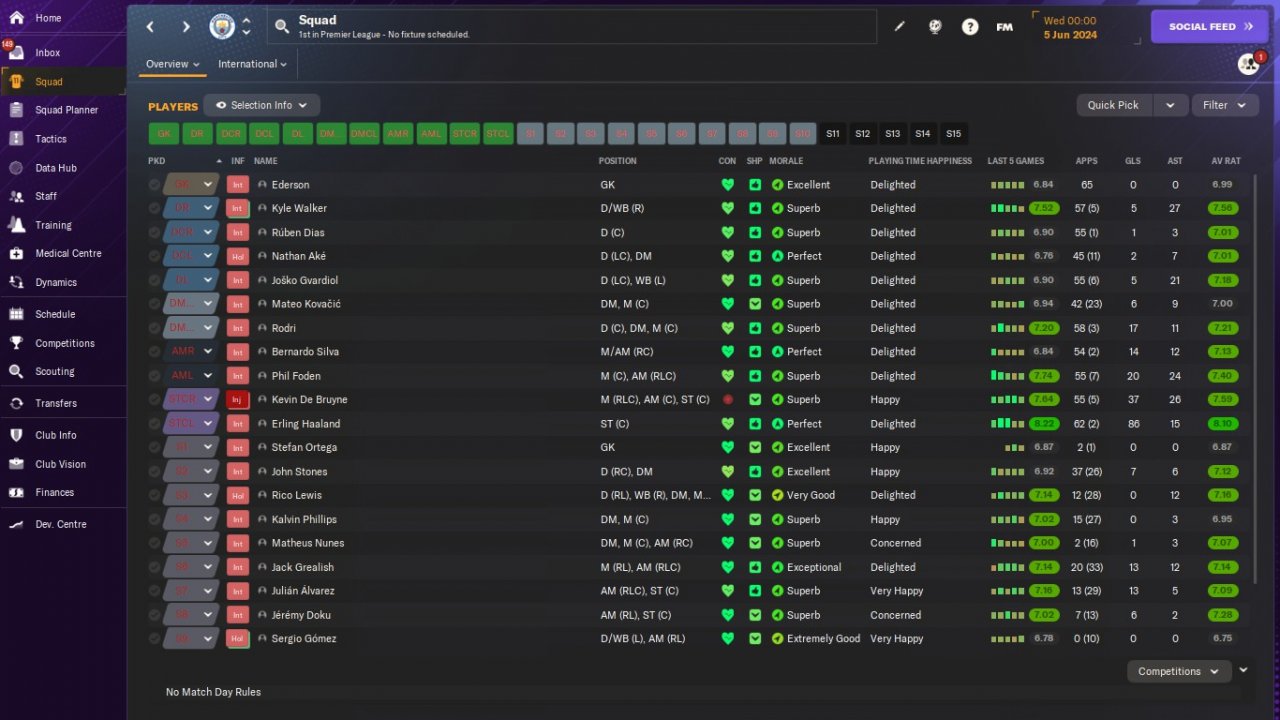Screen dimensions: 1280x720
Task: Toggle the selection circle for John Stones
Action: [x=154, y=471]
